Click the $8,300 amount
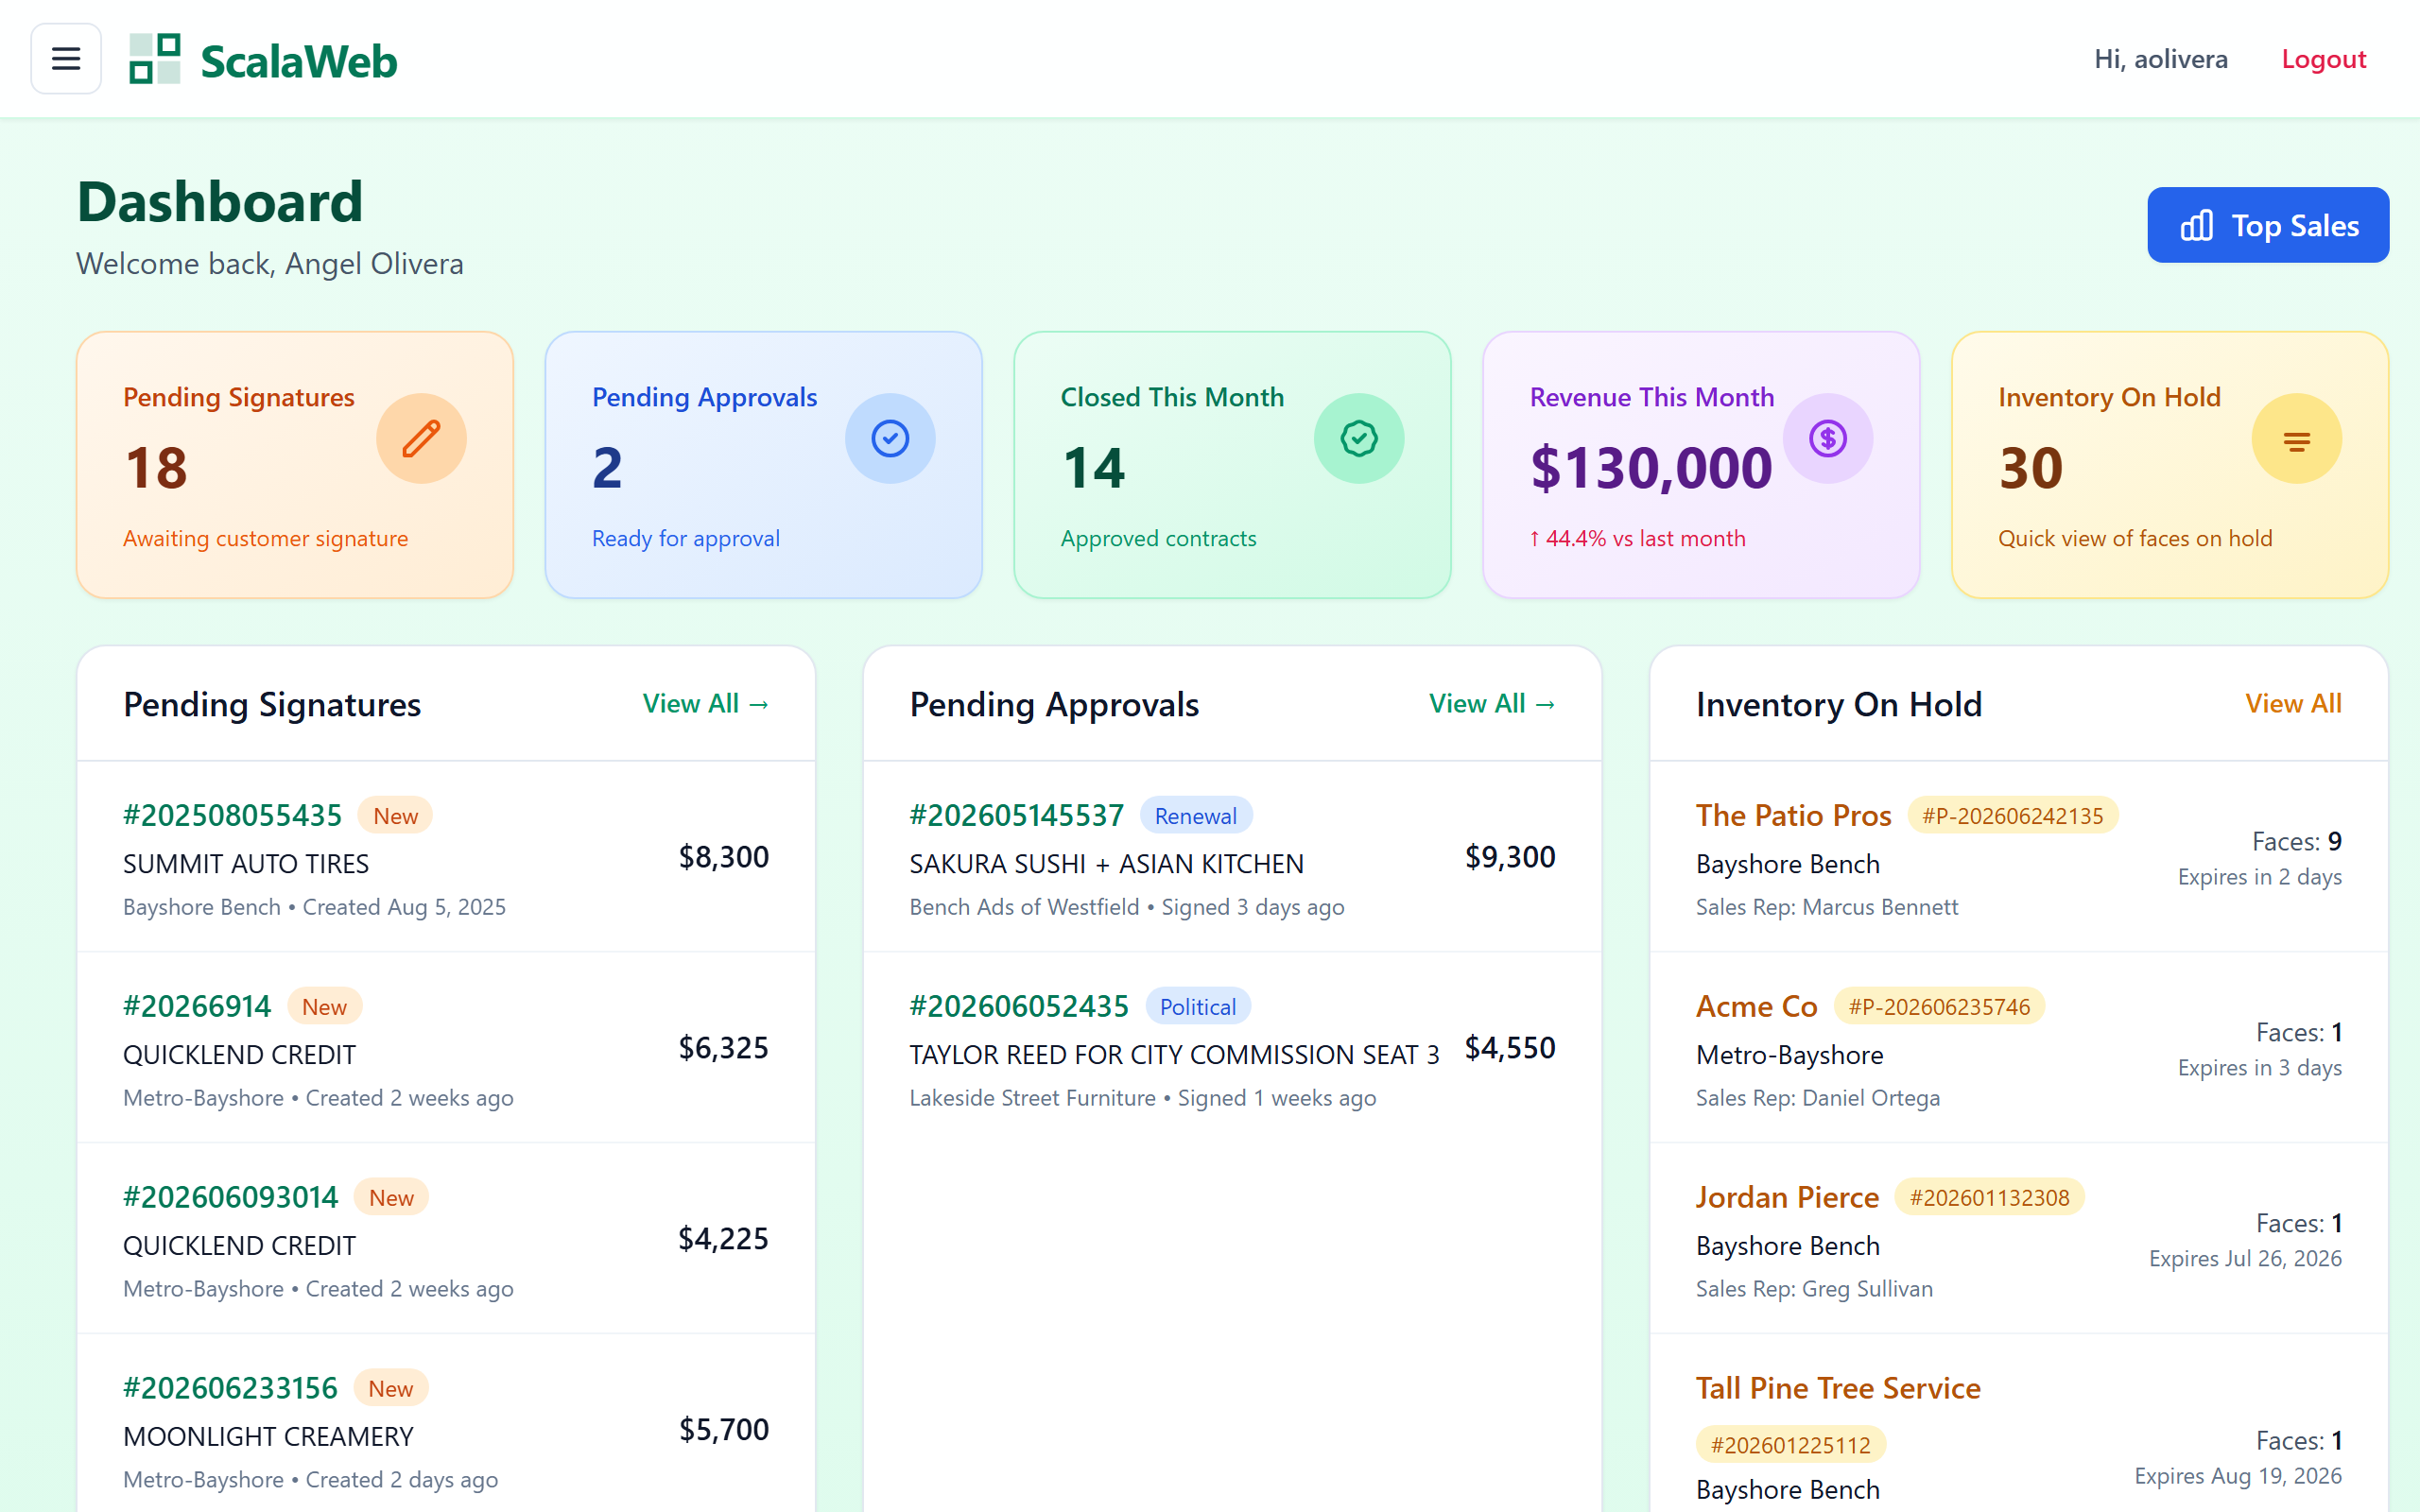The height and width of the screenshot is (1512, 2420). pyautogui.click(x=724, y=857)
